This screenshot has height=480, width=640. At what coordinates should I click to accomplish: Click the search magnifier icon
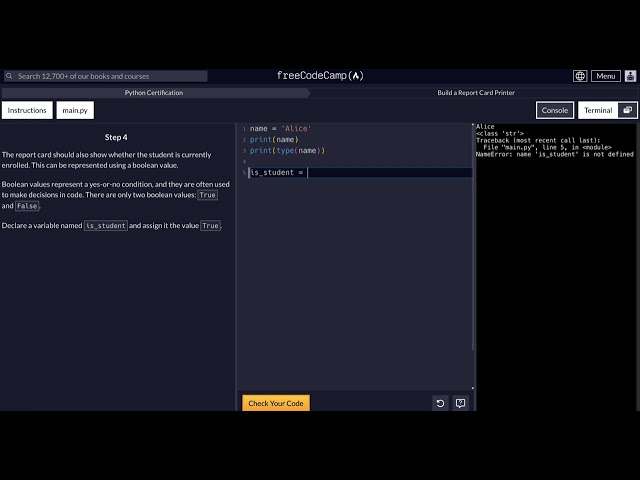pyautogui.click(x=9, y=76)
